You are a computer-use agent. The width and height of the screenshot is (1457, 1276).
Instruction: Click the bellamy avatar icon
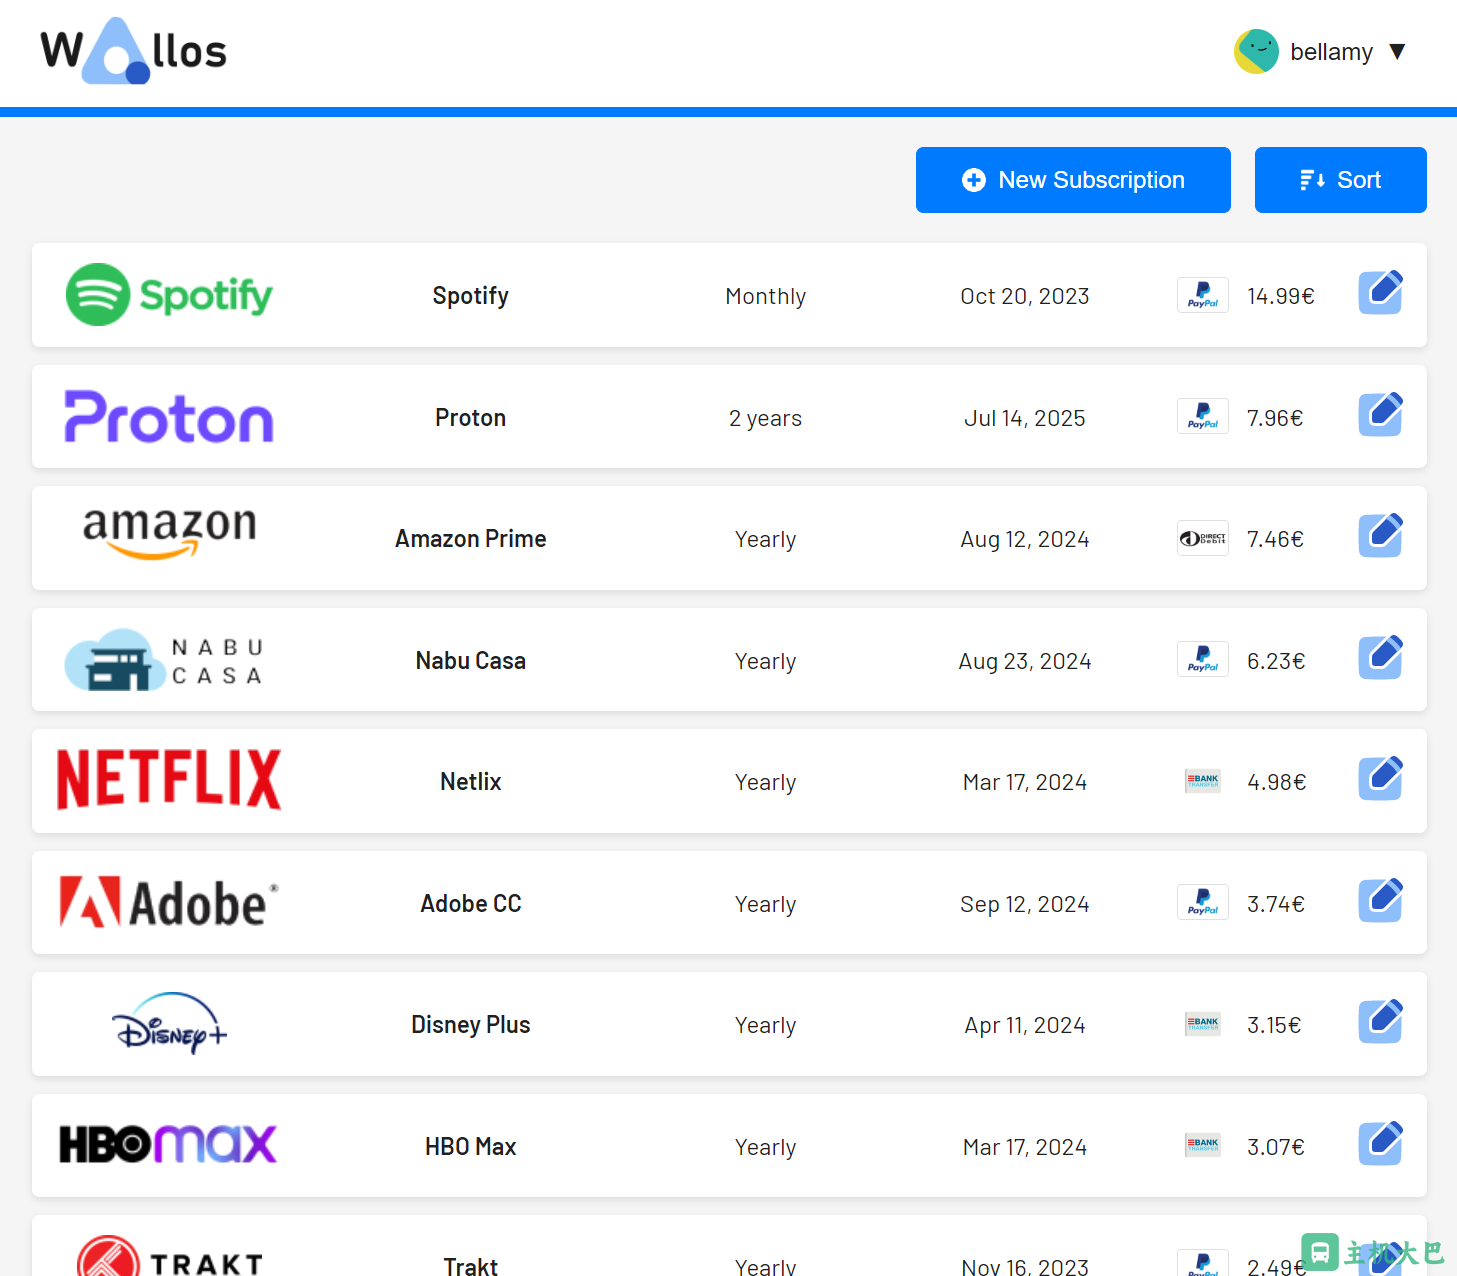[1256, 51]
